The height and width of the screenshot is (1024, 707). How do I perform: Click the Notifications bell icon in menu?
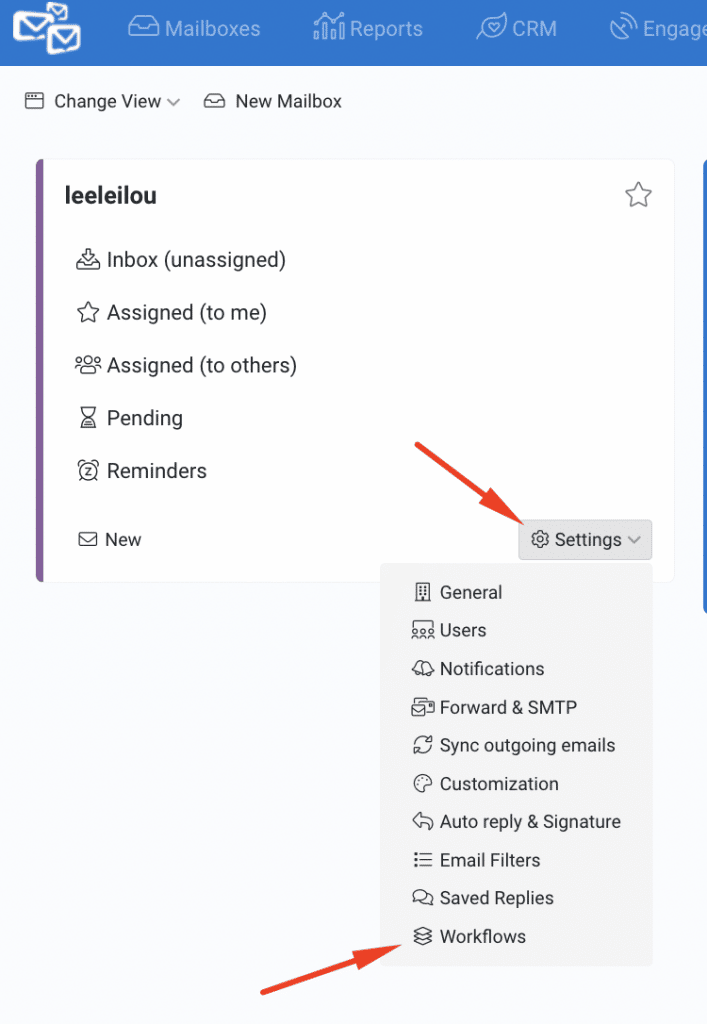[423, 669]
